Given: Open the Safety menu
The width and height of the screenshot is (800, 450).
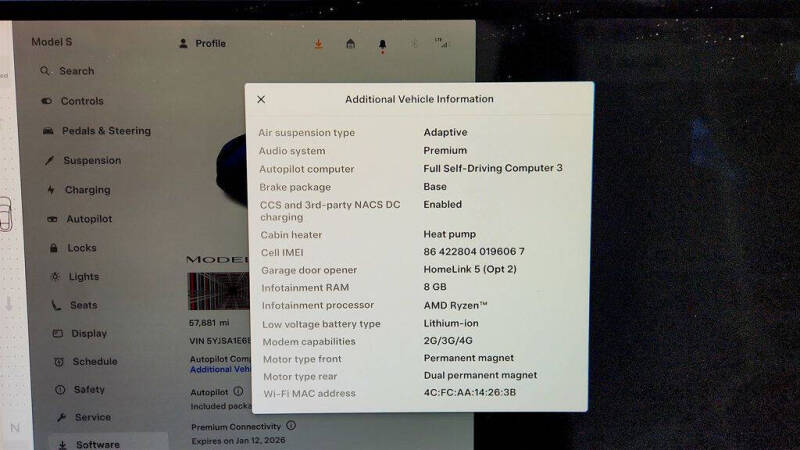Looking at the screenshot, I should pos(80,389).
